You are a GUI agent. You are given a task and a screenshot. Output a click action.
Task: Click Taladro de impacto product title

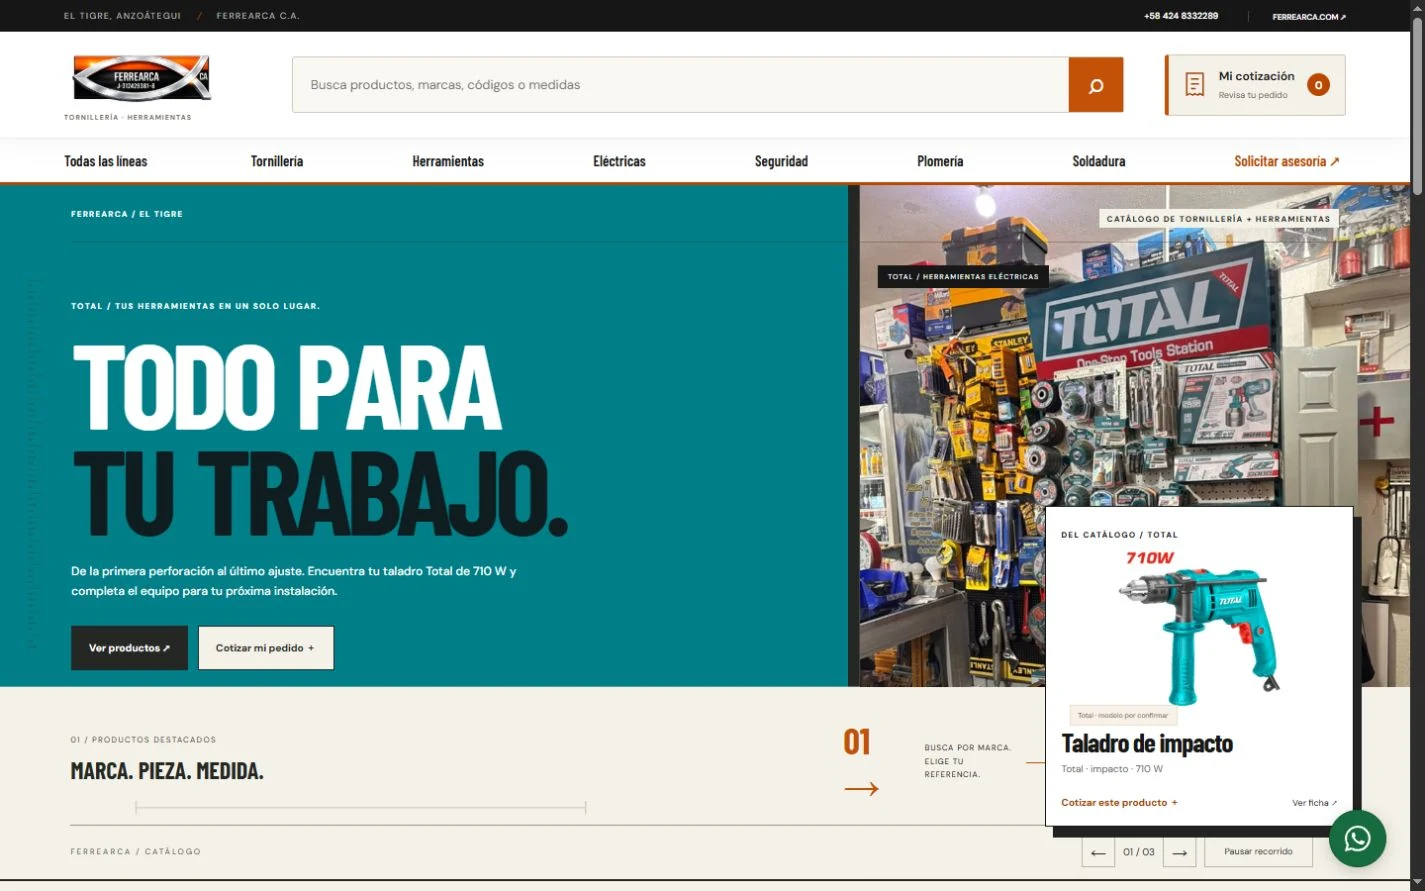click(1147, 744)
